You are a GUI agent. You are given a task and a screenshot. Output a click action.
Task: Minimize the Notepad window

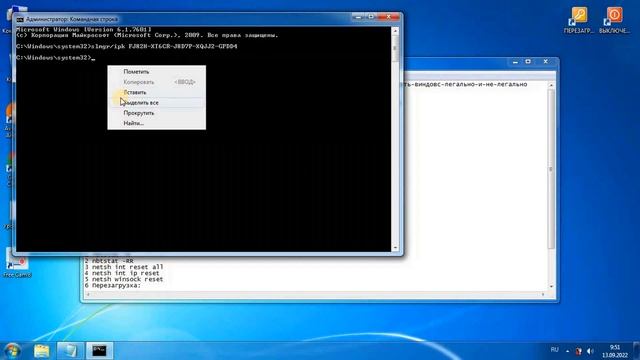click(x=515, y=62)
